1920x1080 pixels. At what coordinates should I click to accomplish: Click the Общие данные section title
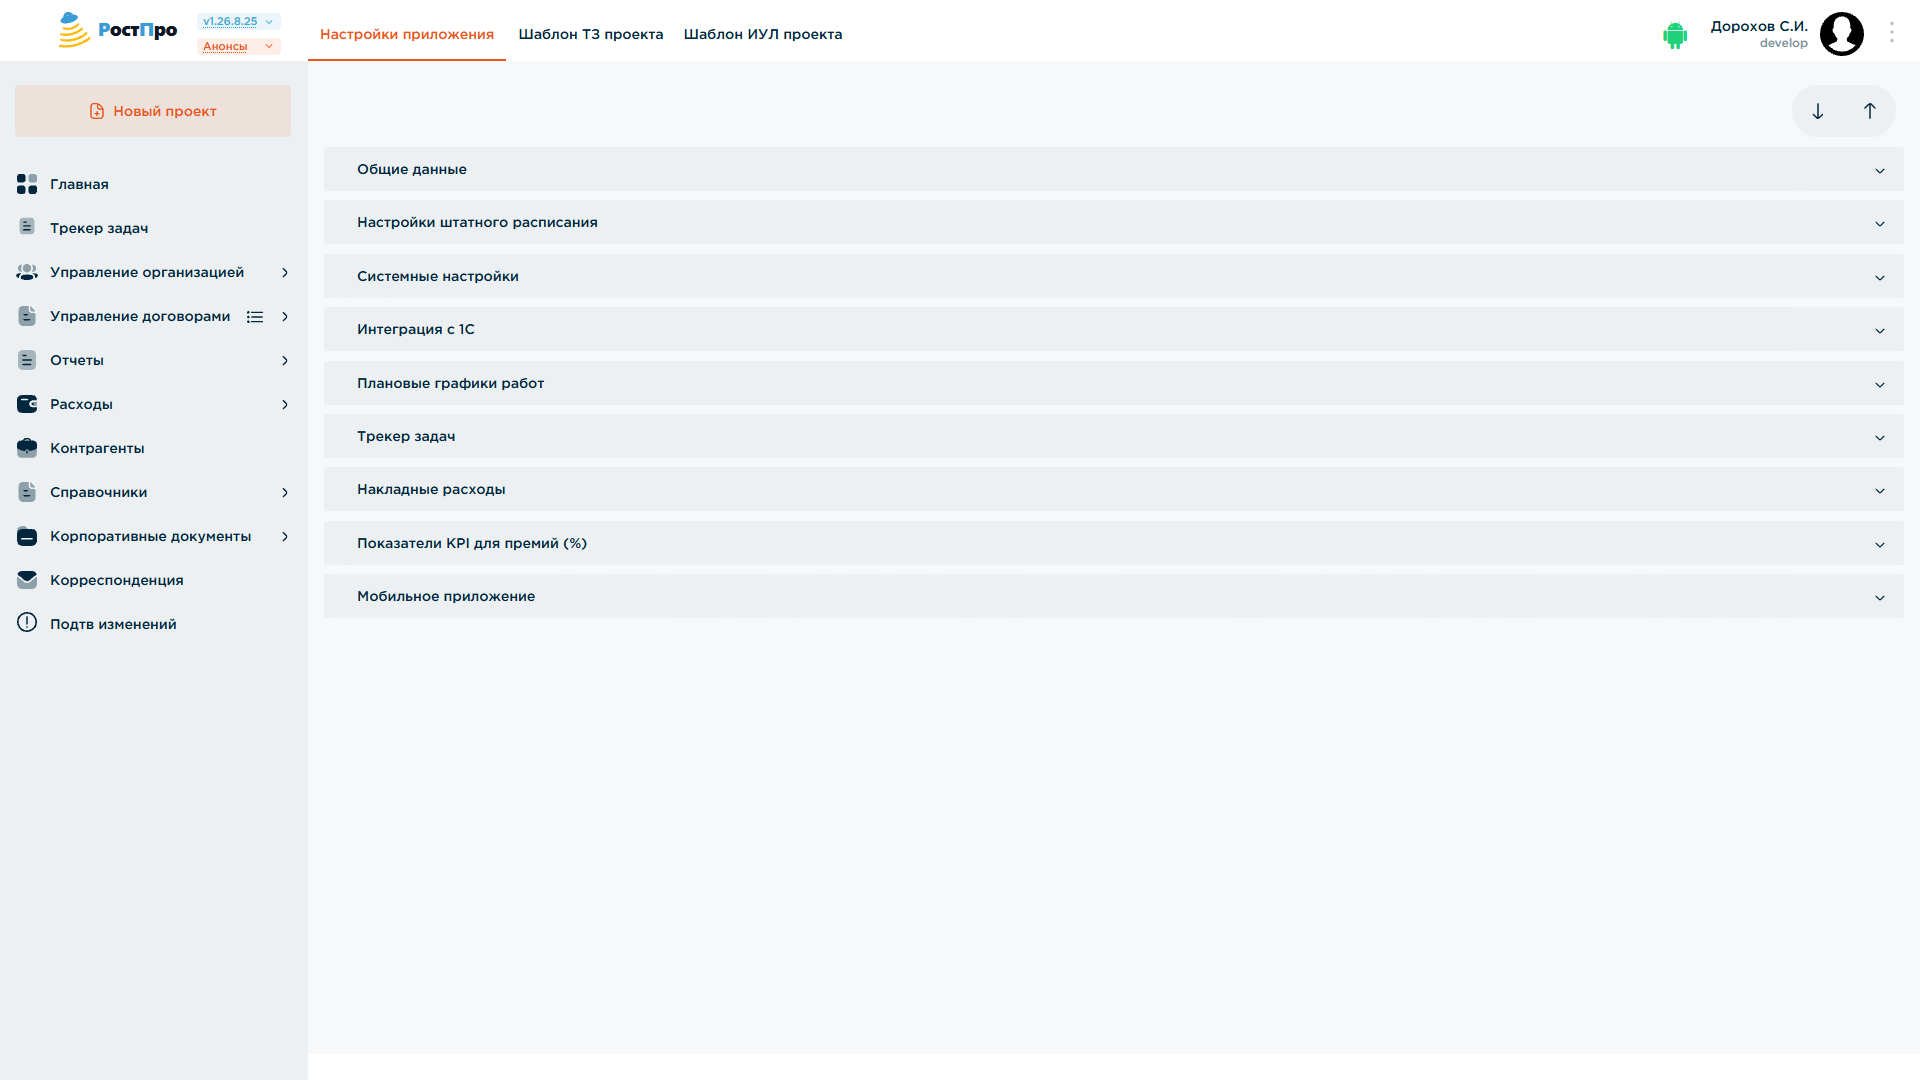coord(412,169)
